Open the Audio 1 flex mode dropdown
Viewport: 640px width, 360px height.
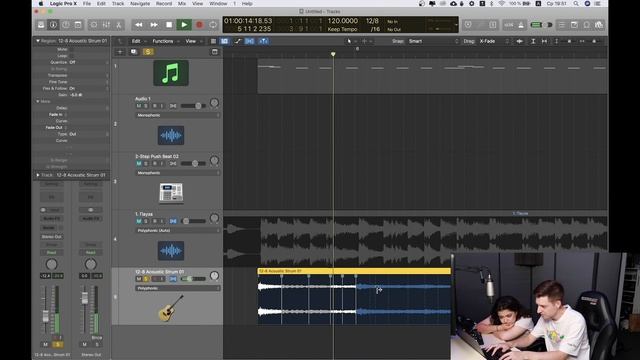(x=178, y=116)
